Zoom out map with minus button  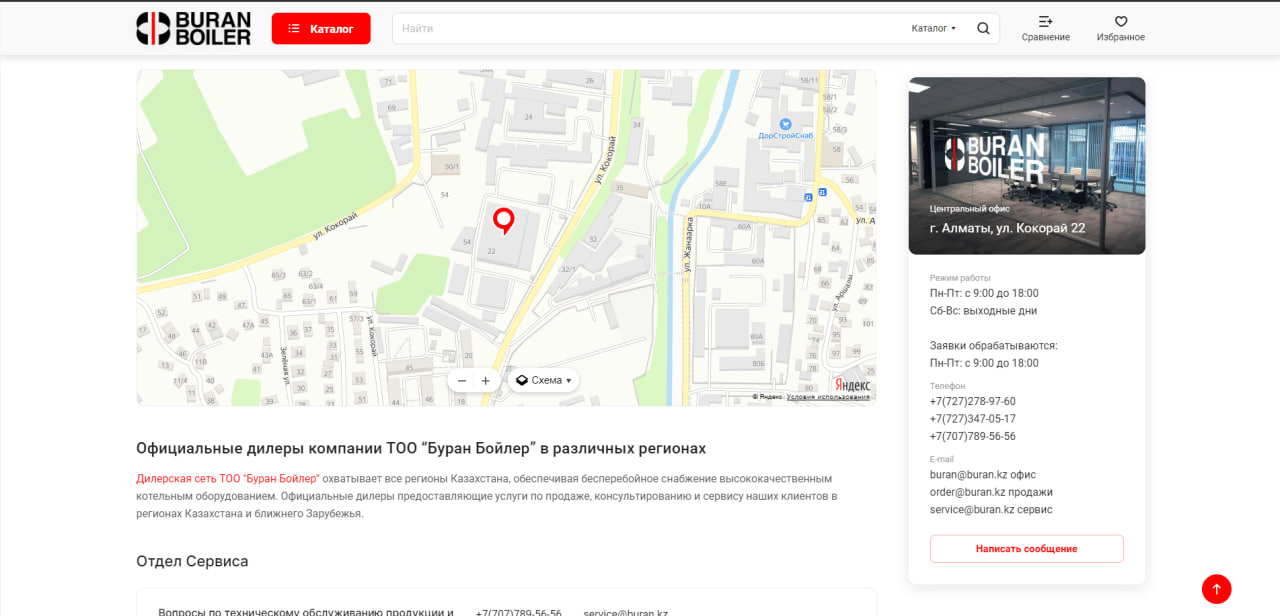(462, 380)
